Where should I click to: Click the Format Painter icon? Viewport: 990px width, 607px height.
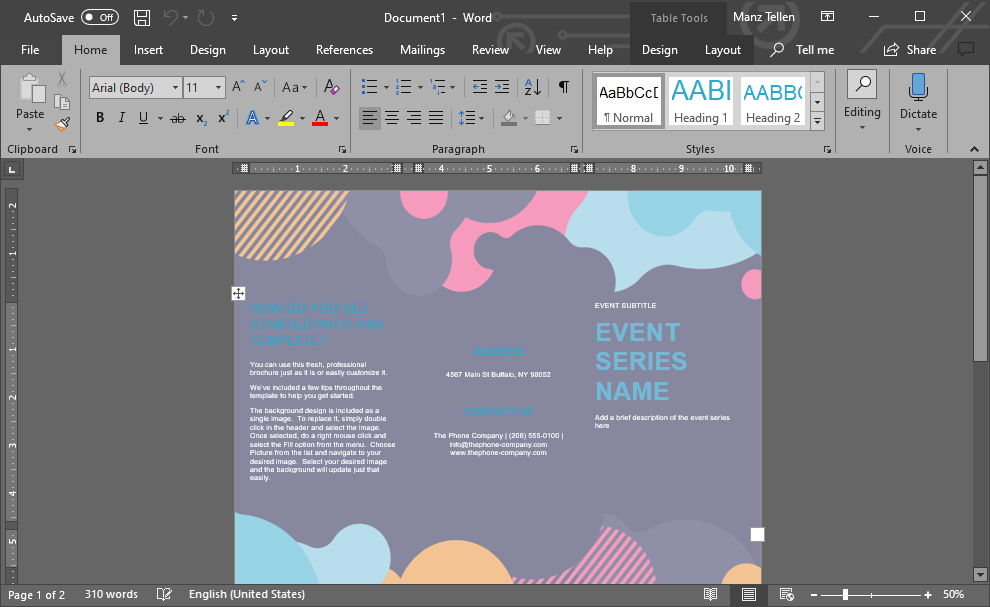[x=62, y=124]
